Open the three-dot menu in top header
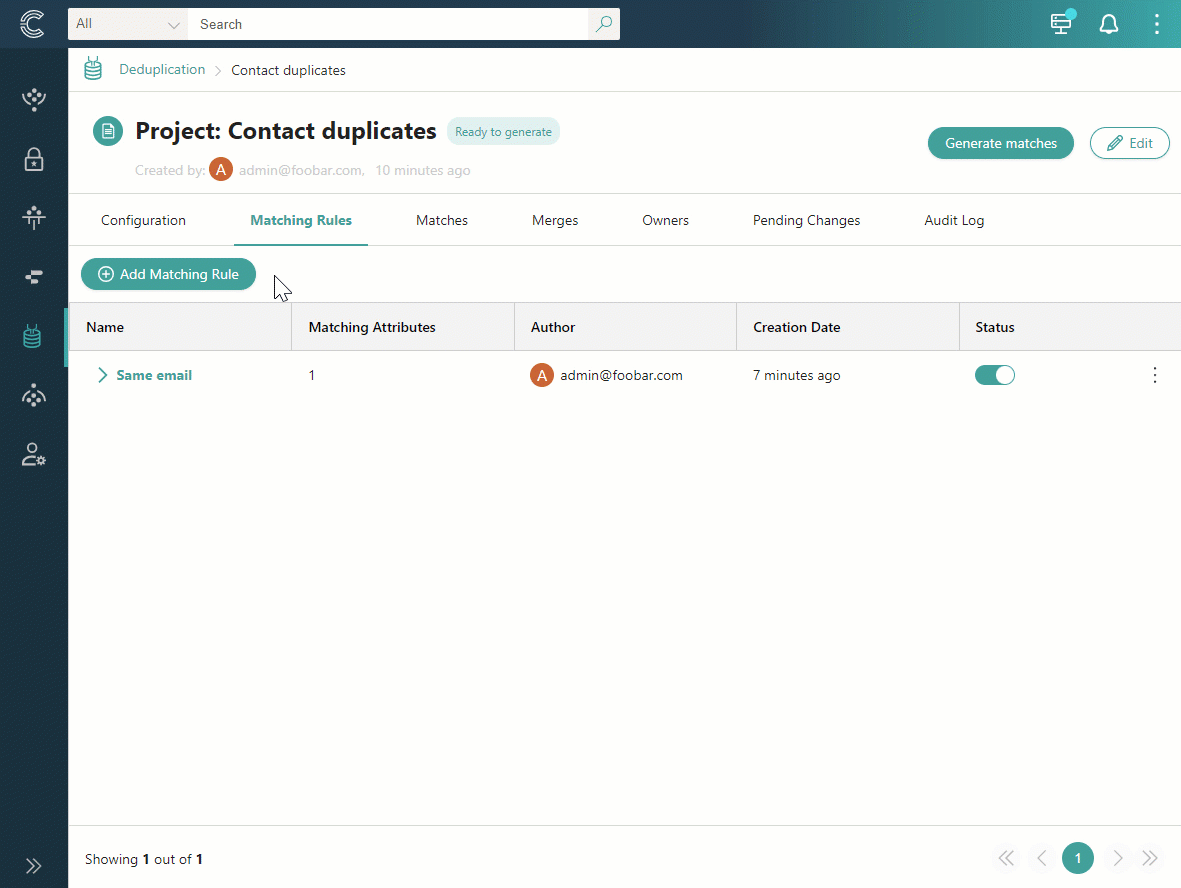Image resolution: width=1181 pixels, height=888 pixels. click(x=1156, y=24)
